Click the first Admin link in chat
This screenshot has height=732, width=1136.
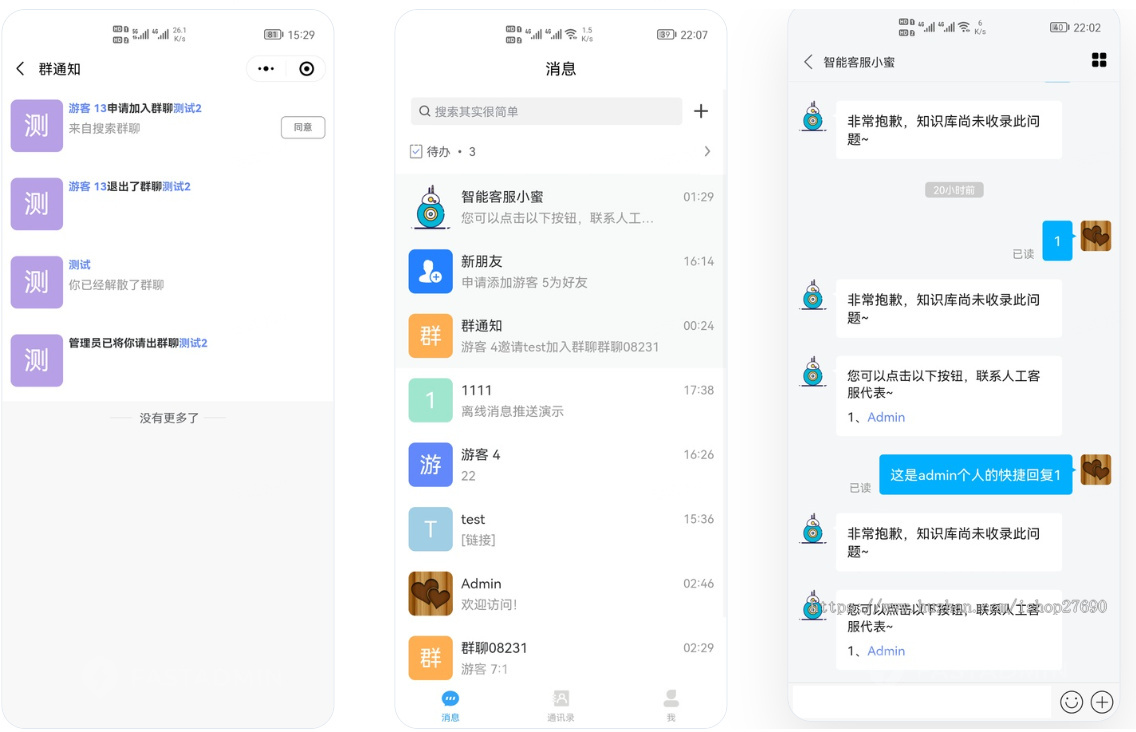(886, 417)
